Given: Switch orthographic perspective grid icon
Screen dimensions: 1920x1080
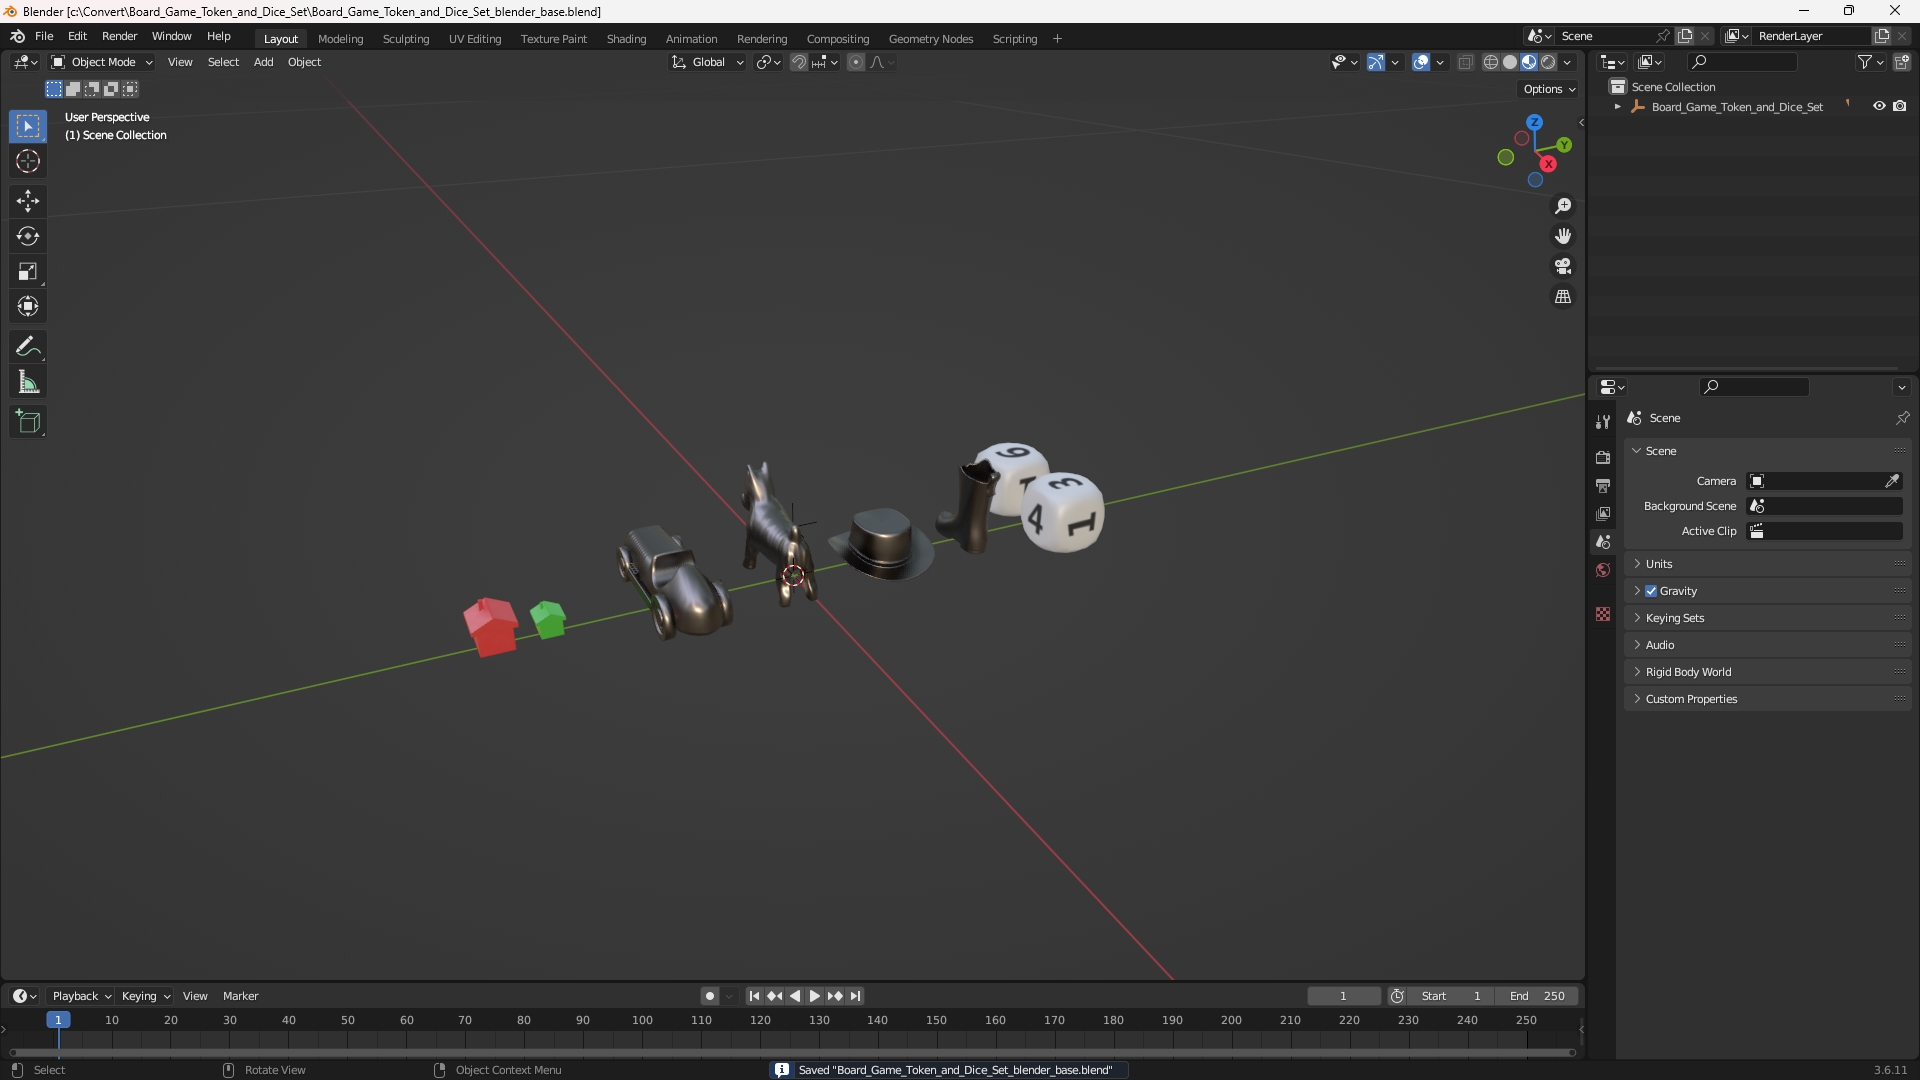Looking at the screenshot, I should click(x=1563, y=297).
